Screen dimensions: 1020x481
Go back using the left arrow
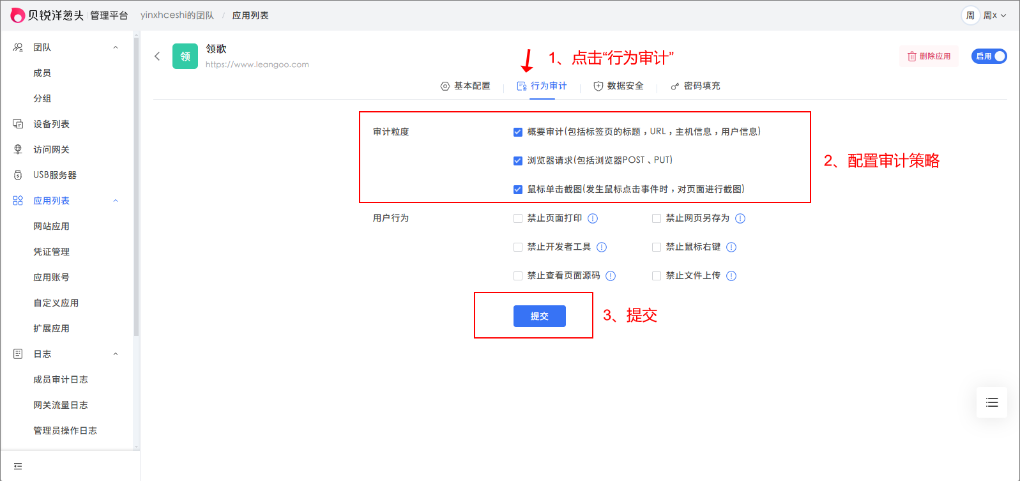(157, 56)
